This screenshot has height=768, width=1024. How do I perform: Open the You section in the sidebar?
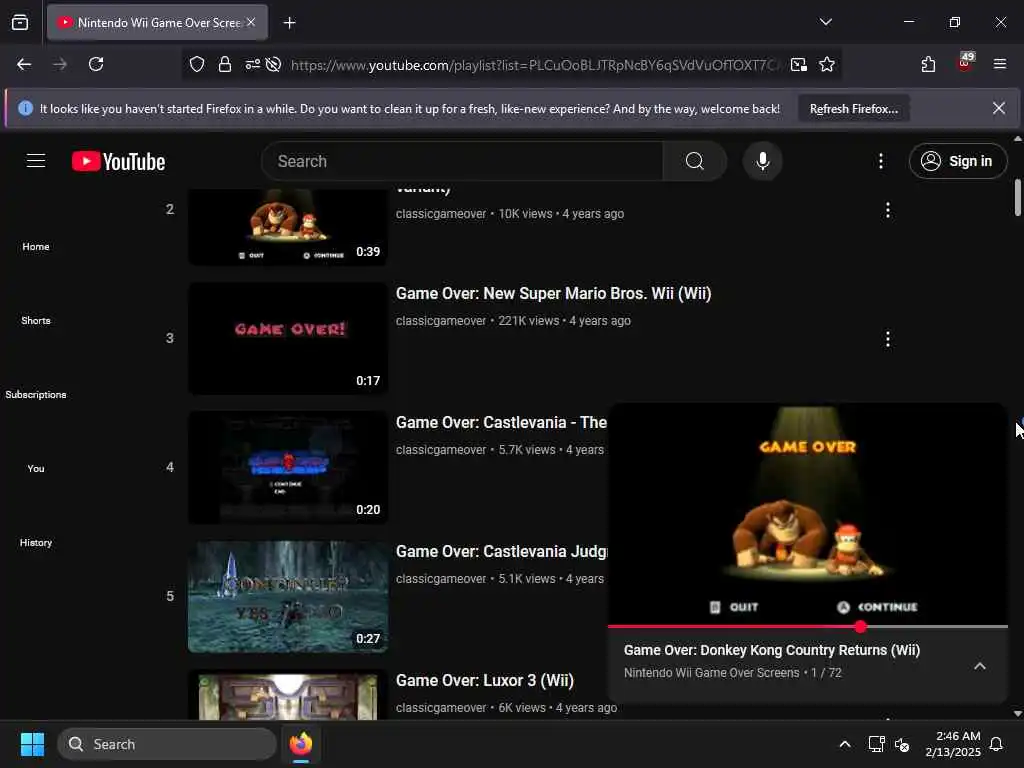[35, 468]
